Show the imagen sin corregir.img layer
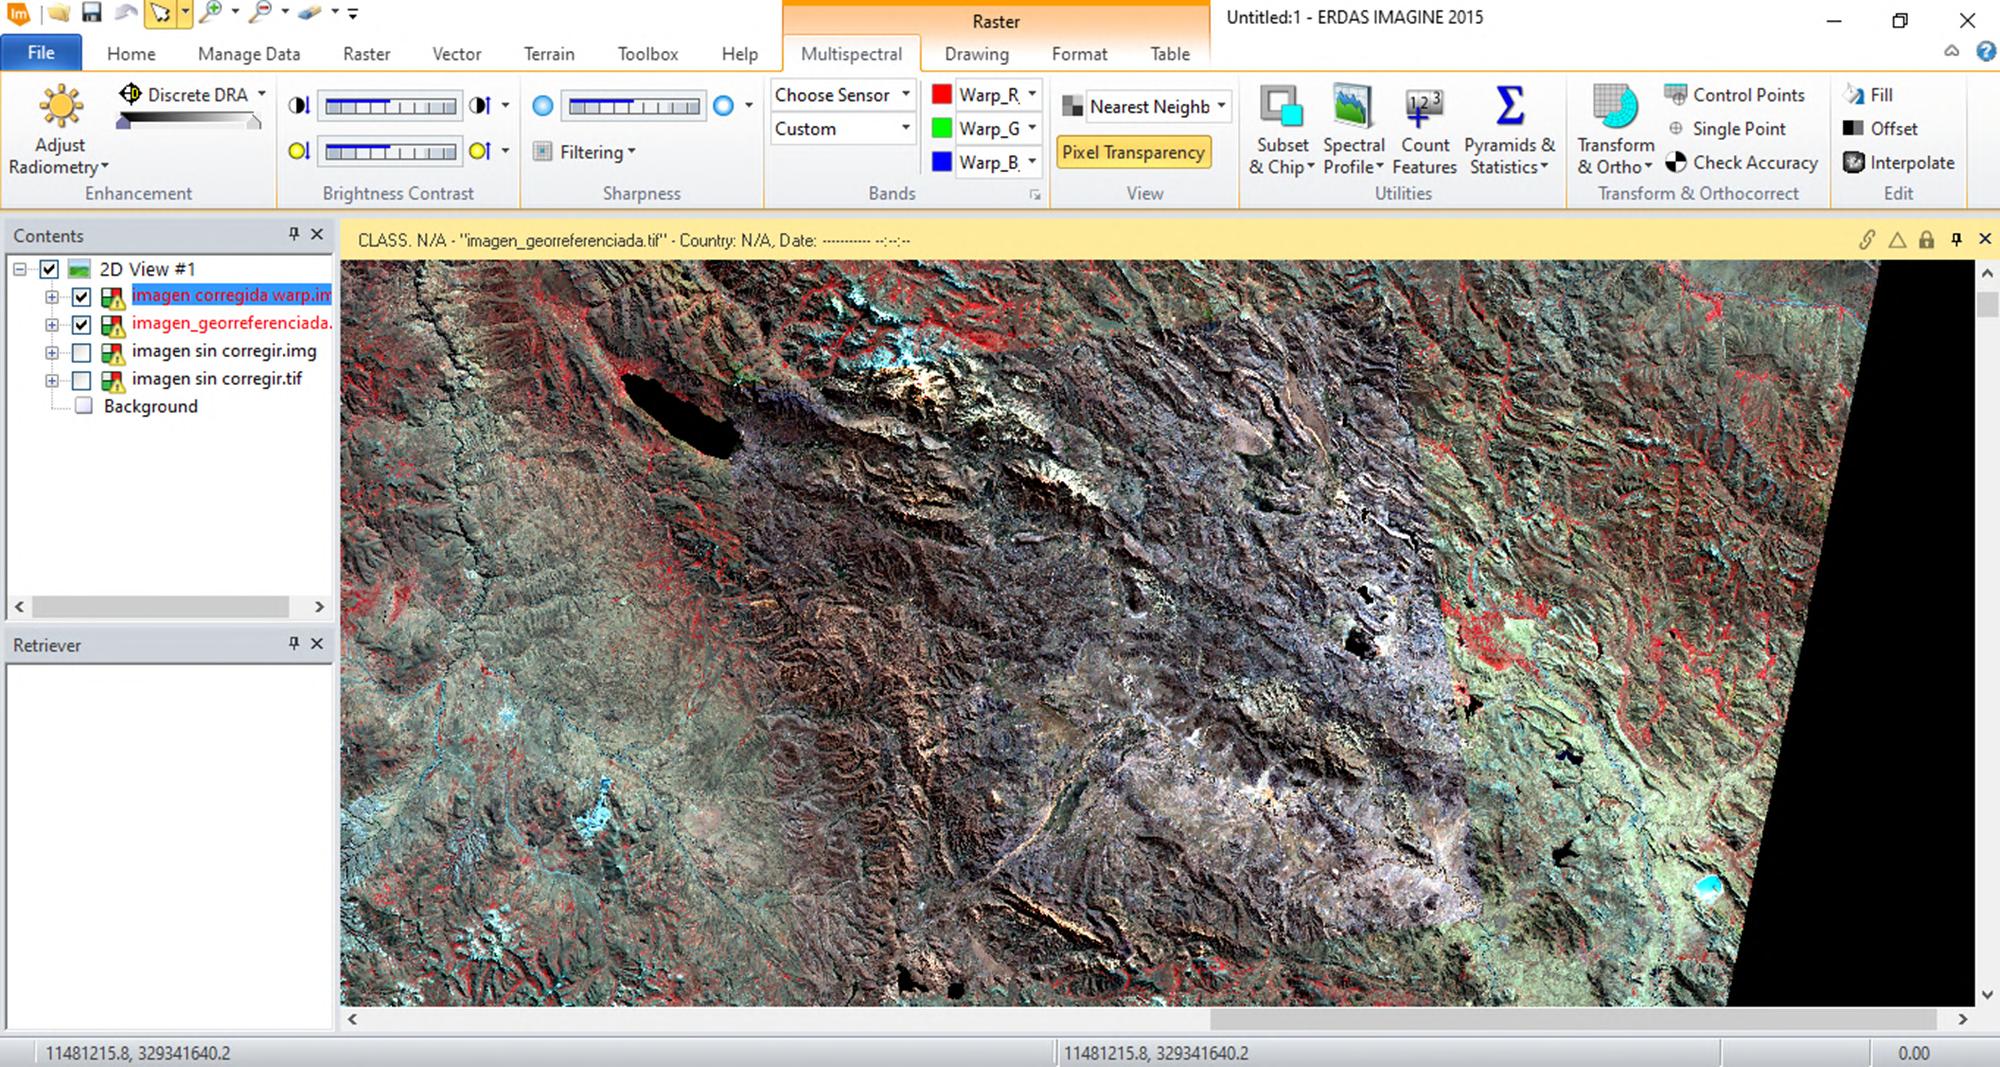The width and height of the screenshot is (2000, 1067). pos(82,353)
